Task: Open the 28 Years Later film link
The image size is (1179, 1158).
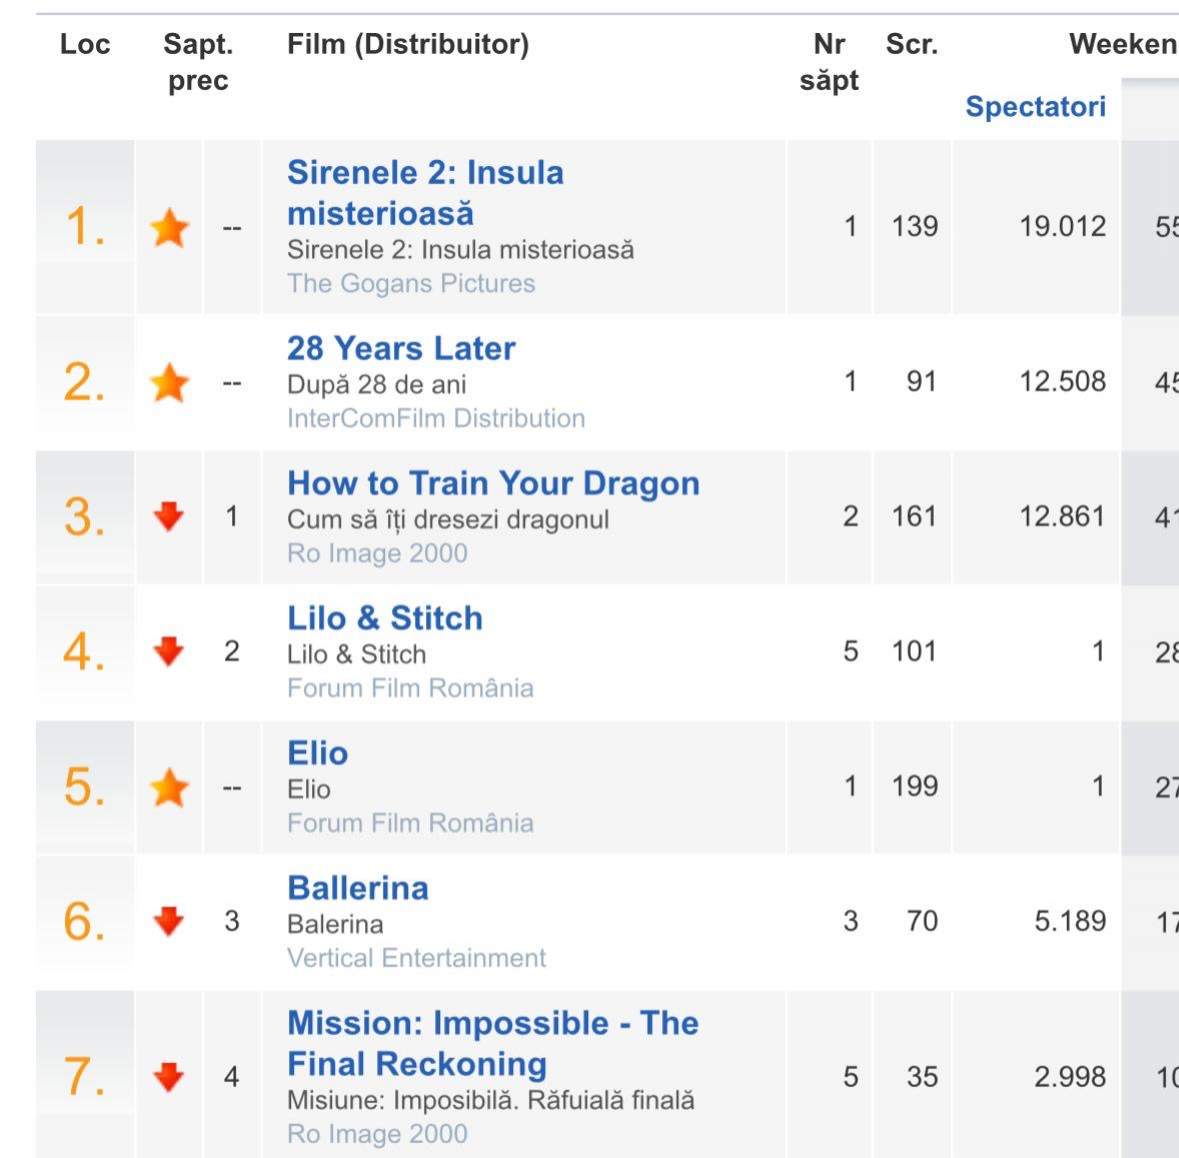Action: click(x=402, y=348)
